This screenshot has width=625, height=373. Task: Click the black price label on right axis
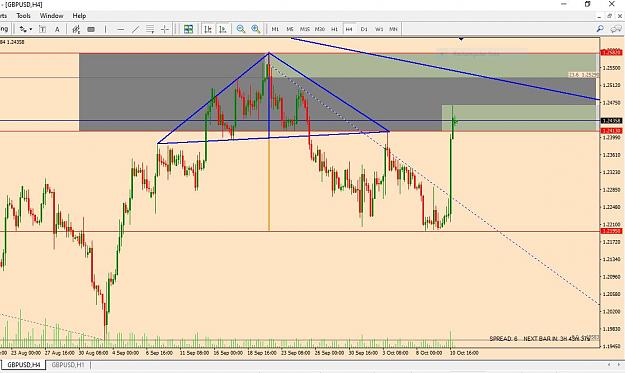(x=611, y=120)
